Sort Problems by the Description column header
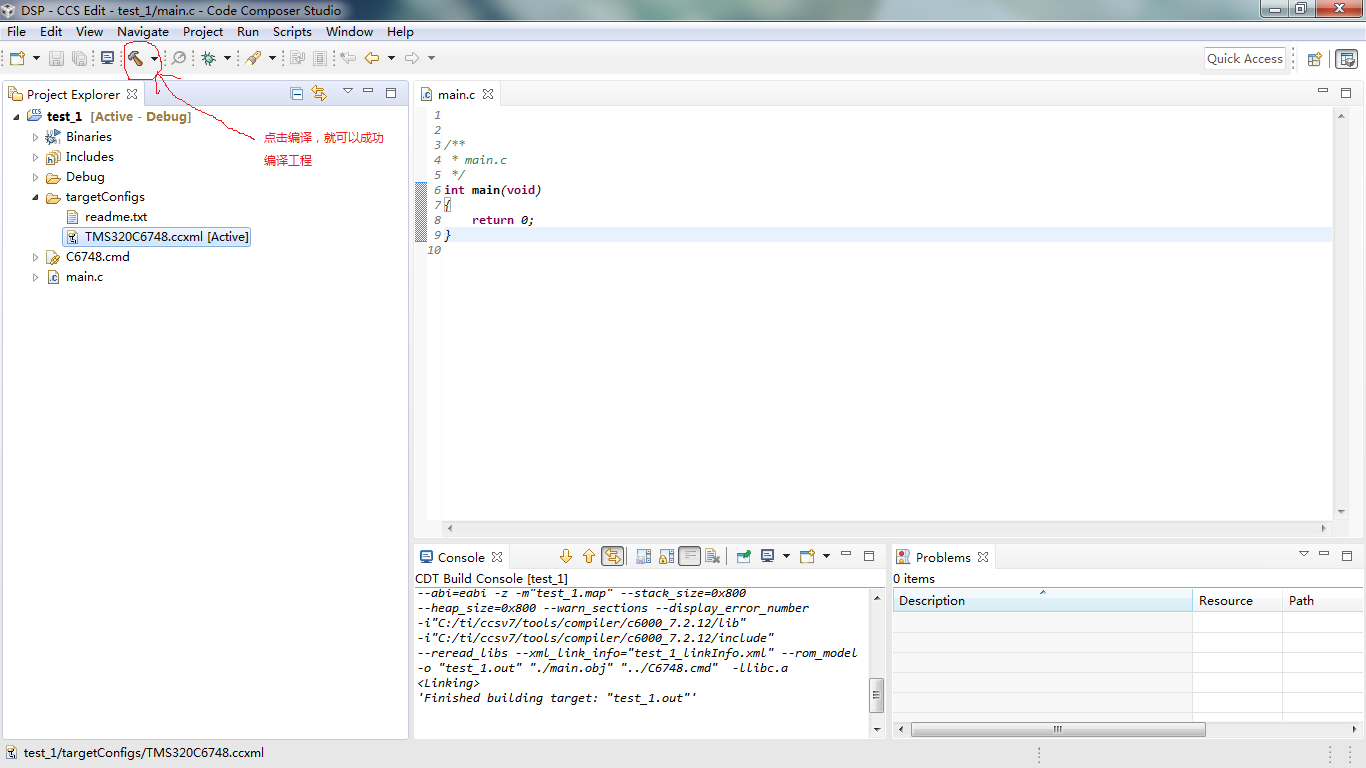 pyautogui.click(x=1042, y=601)
